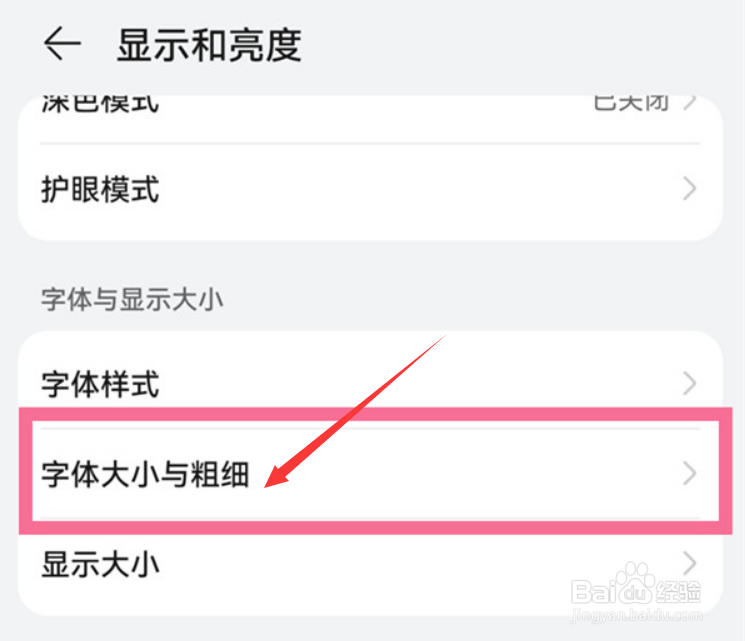Click the chevron next to 字体样式

click(x=689, y=383)
